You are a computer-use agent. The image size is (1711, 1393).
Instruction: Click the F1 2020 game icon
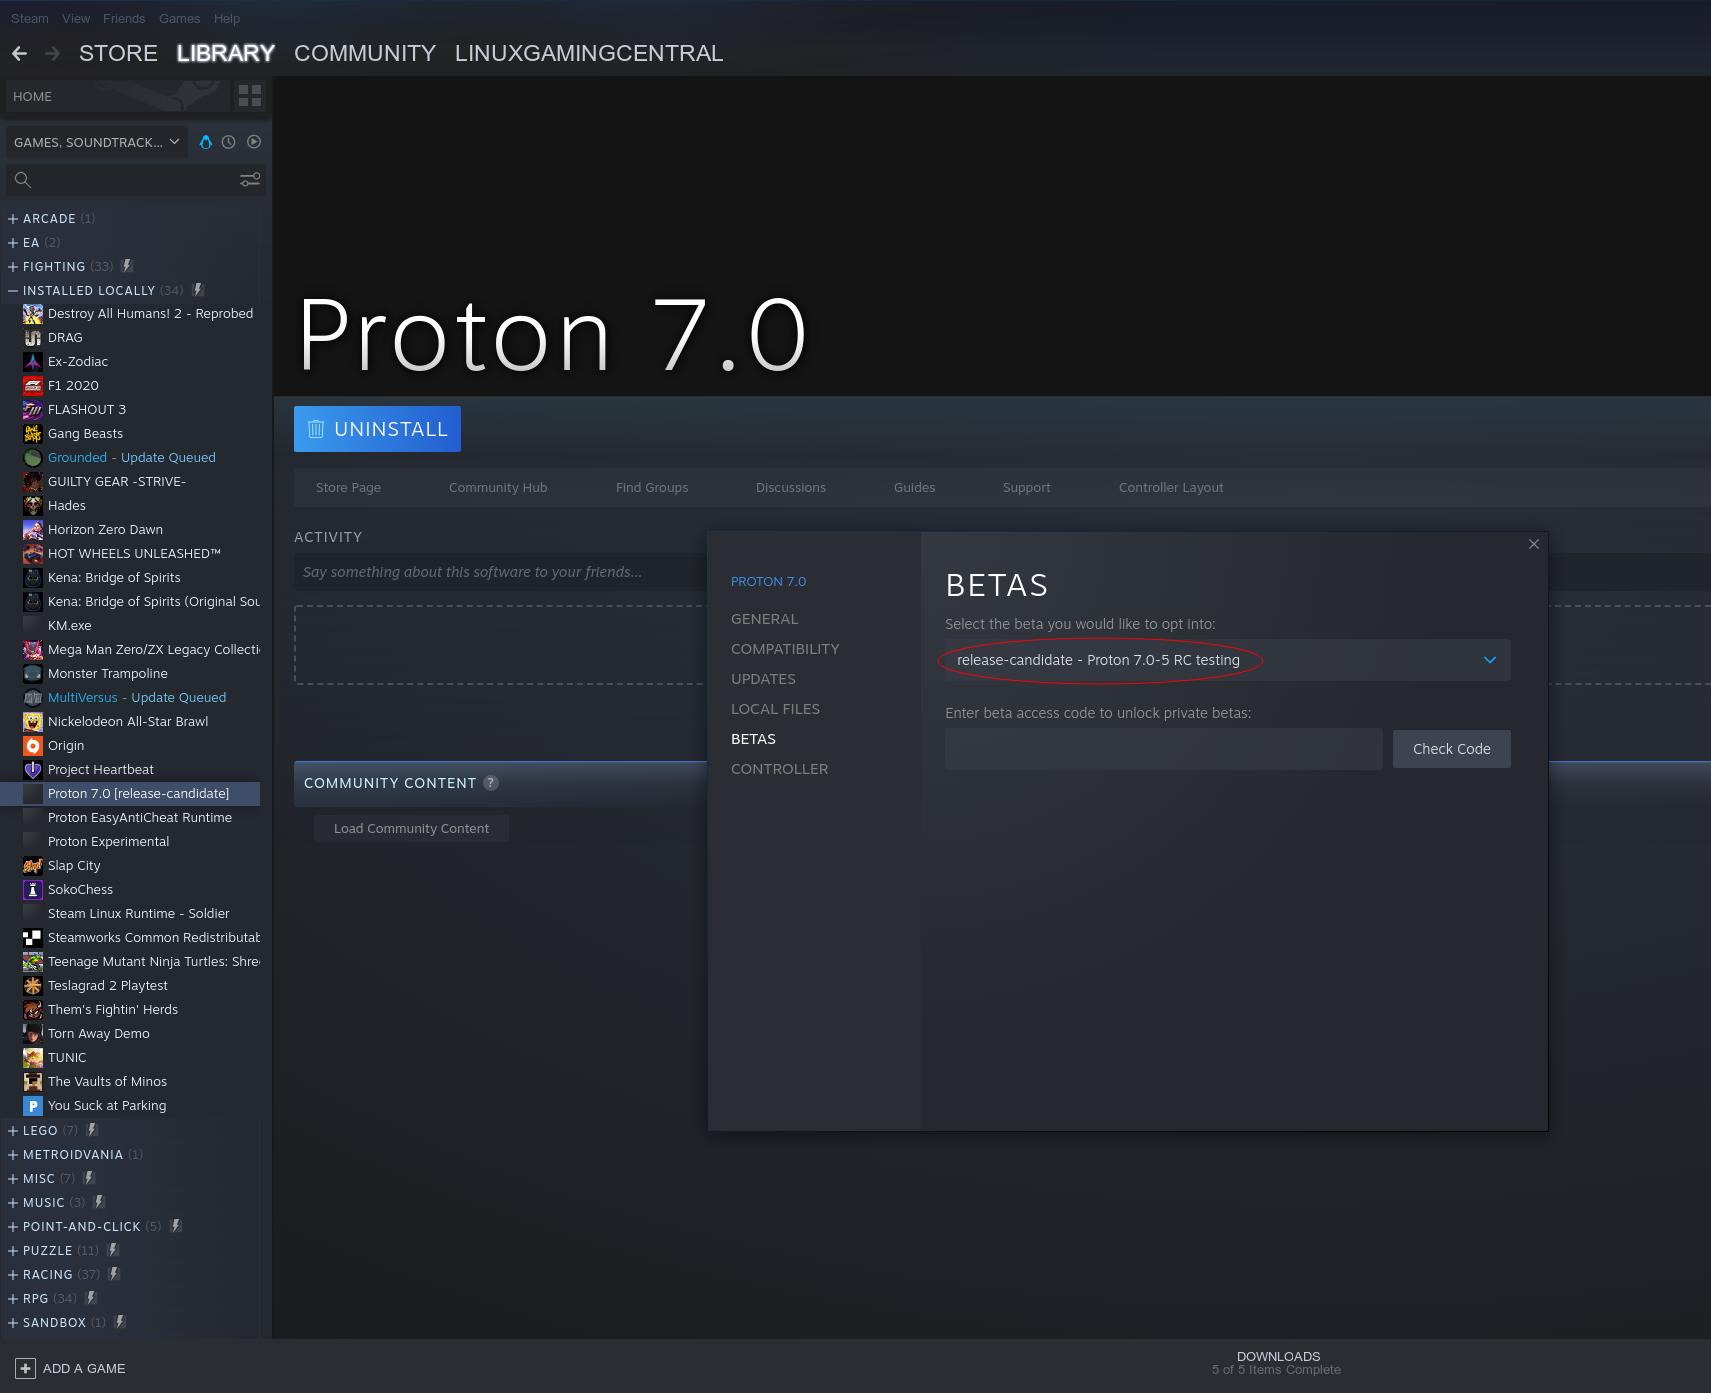pos(33,385)
